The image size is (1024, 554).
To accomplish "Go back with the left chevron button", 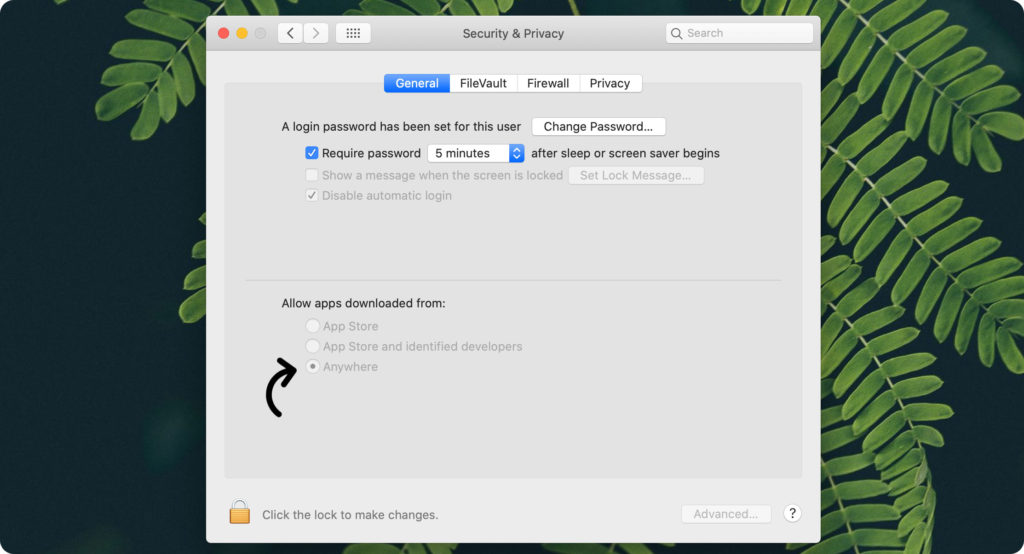I will tap(290, 33).
